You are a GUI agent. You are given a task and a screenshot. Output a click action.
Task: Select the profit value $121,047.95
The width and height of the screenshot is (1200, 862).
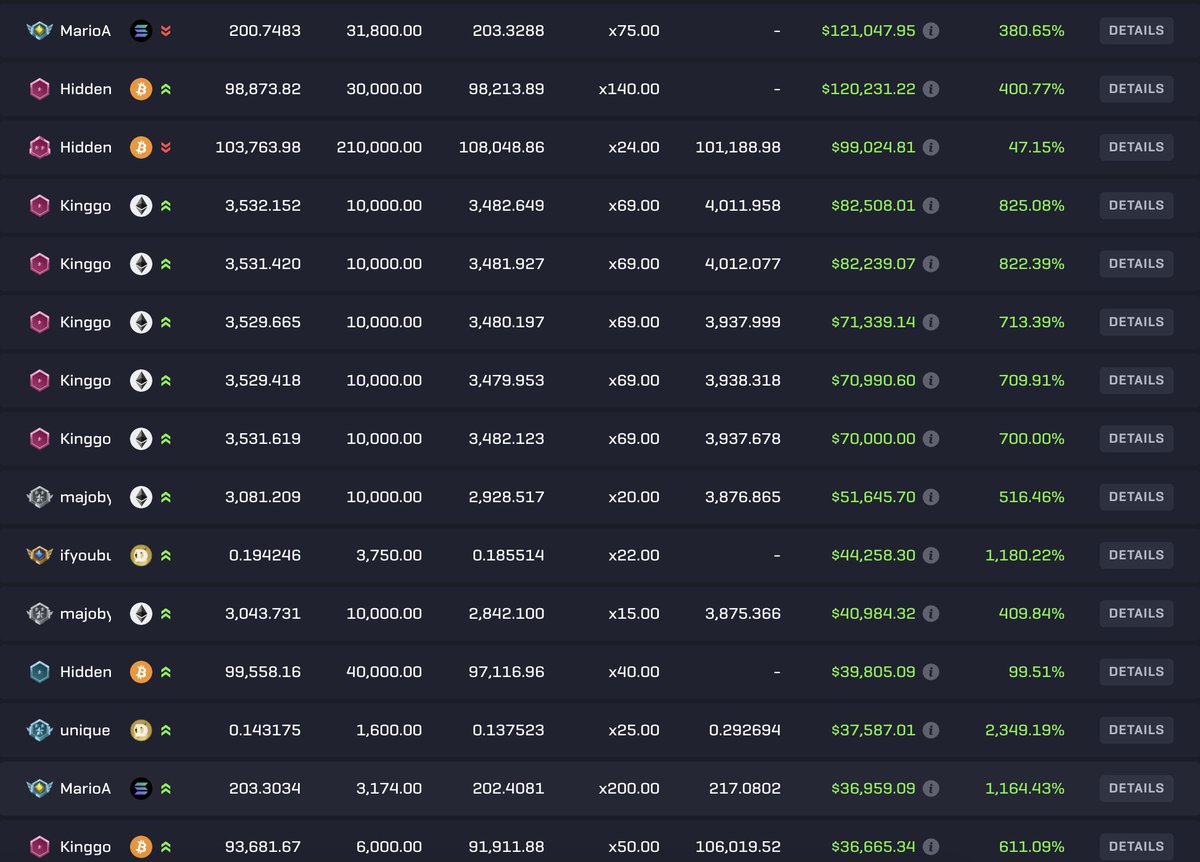pyautogui.click(x=868, y=31)
